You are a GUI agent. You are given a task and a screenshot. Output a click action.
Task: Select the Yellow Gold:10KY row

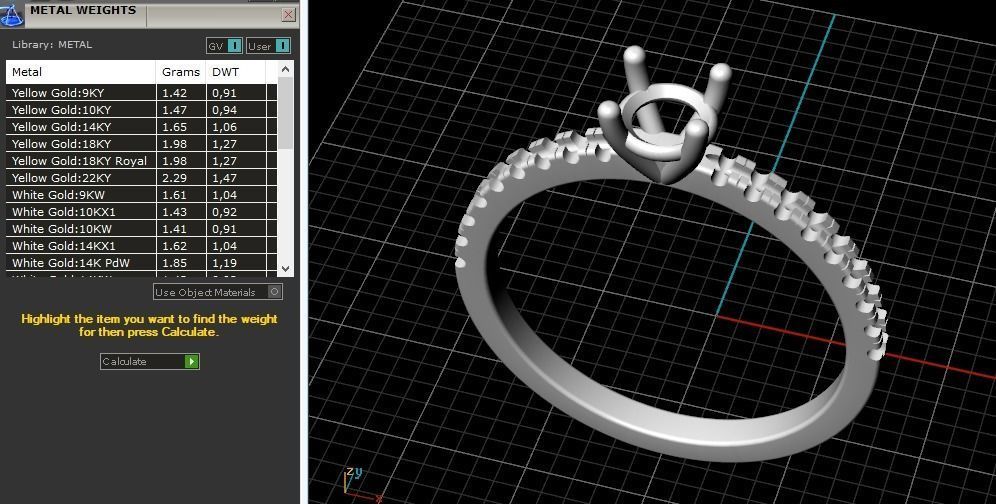[x=142, y=109]
